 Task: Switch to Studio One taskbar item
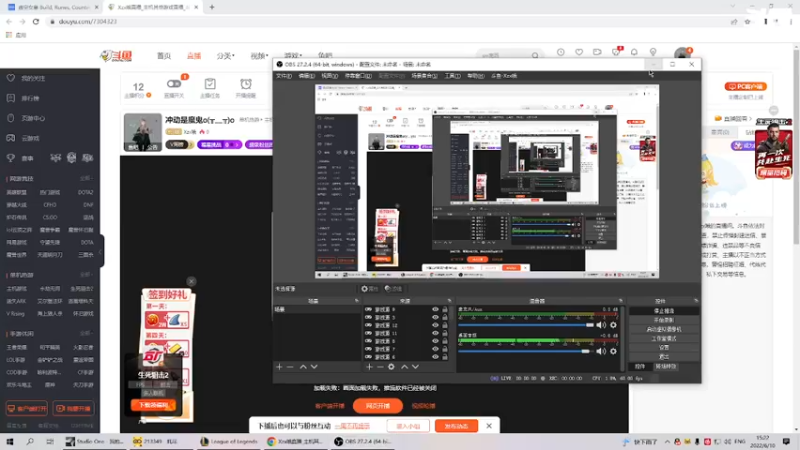click(95, 441)
